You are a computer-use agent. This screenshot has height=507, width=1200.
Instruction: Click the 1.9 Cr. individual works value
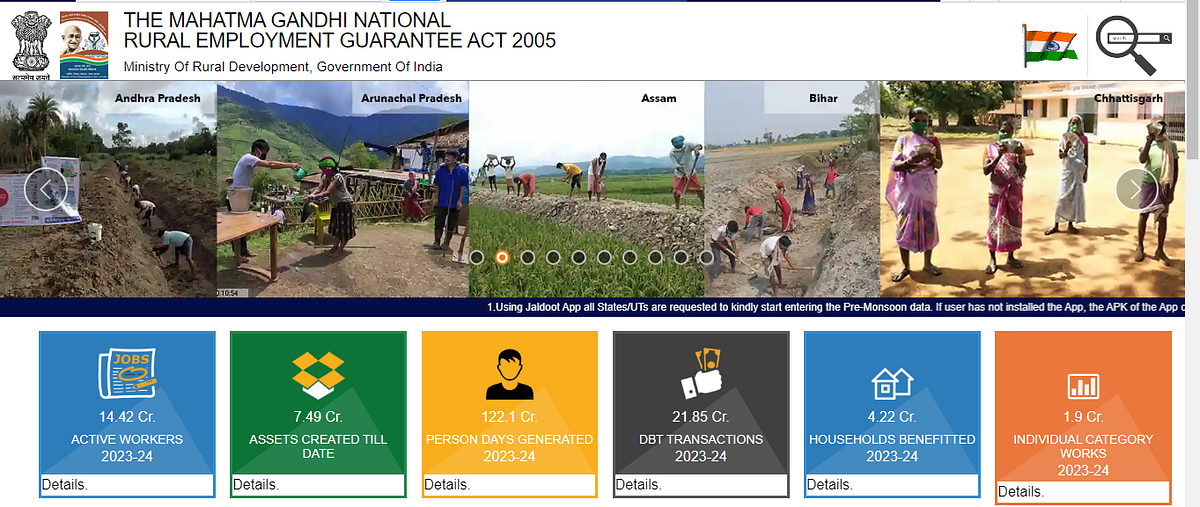[1083, 417]
